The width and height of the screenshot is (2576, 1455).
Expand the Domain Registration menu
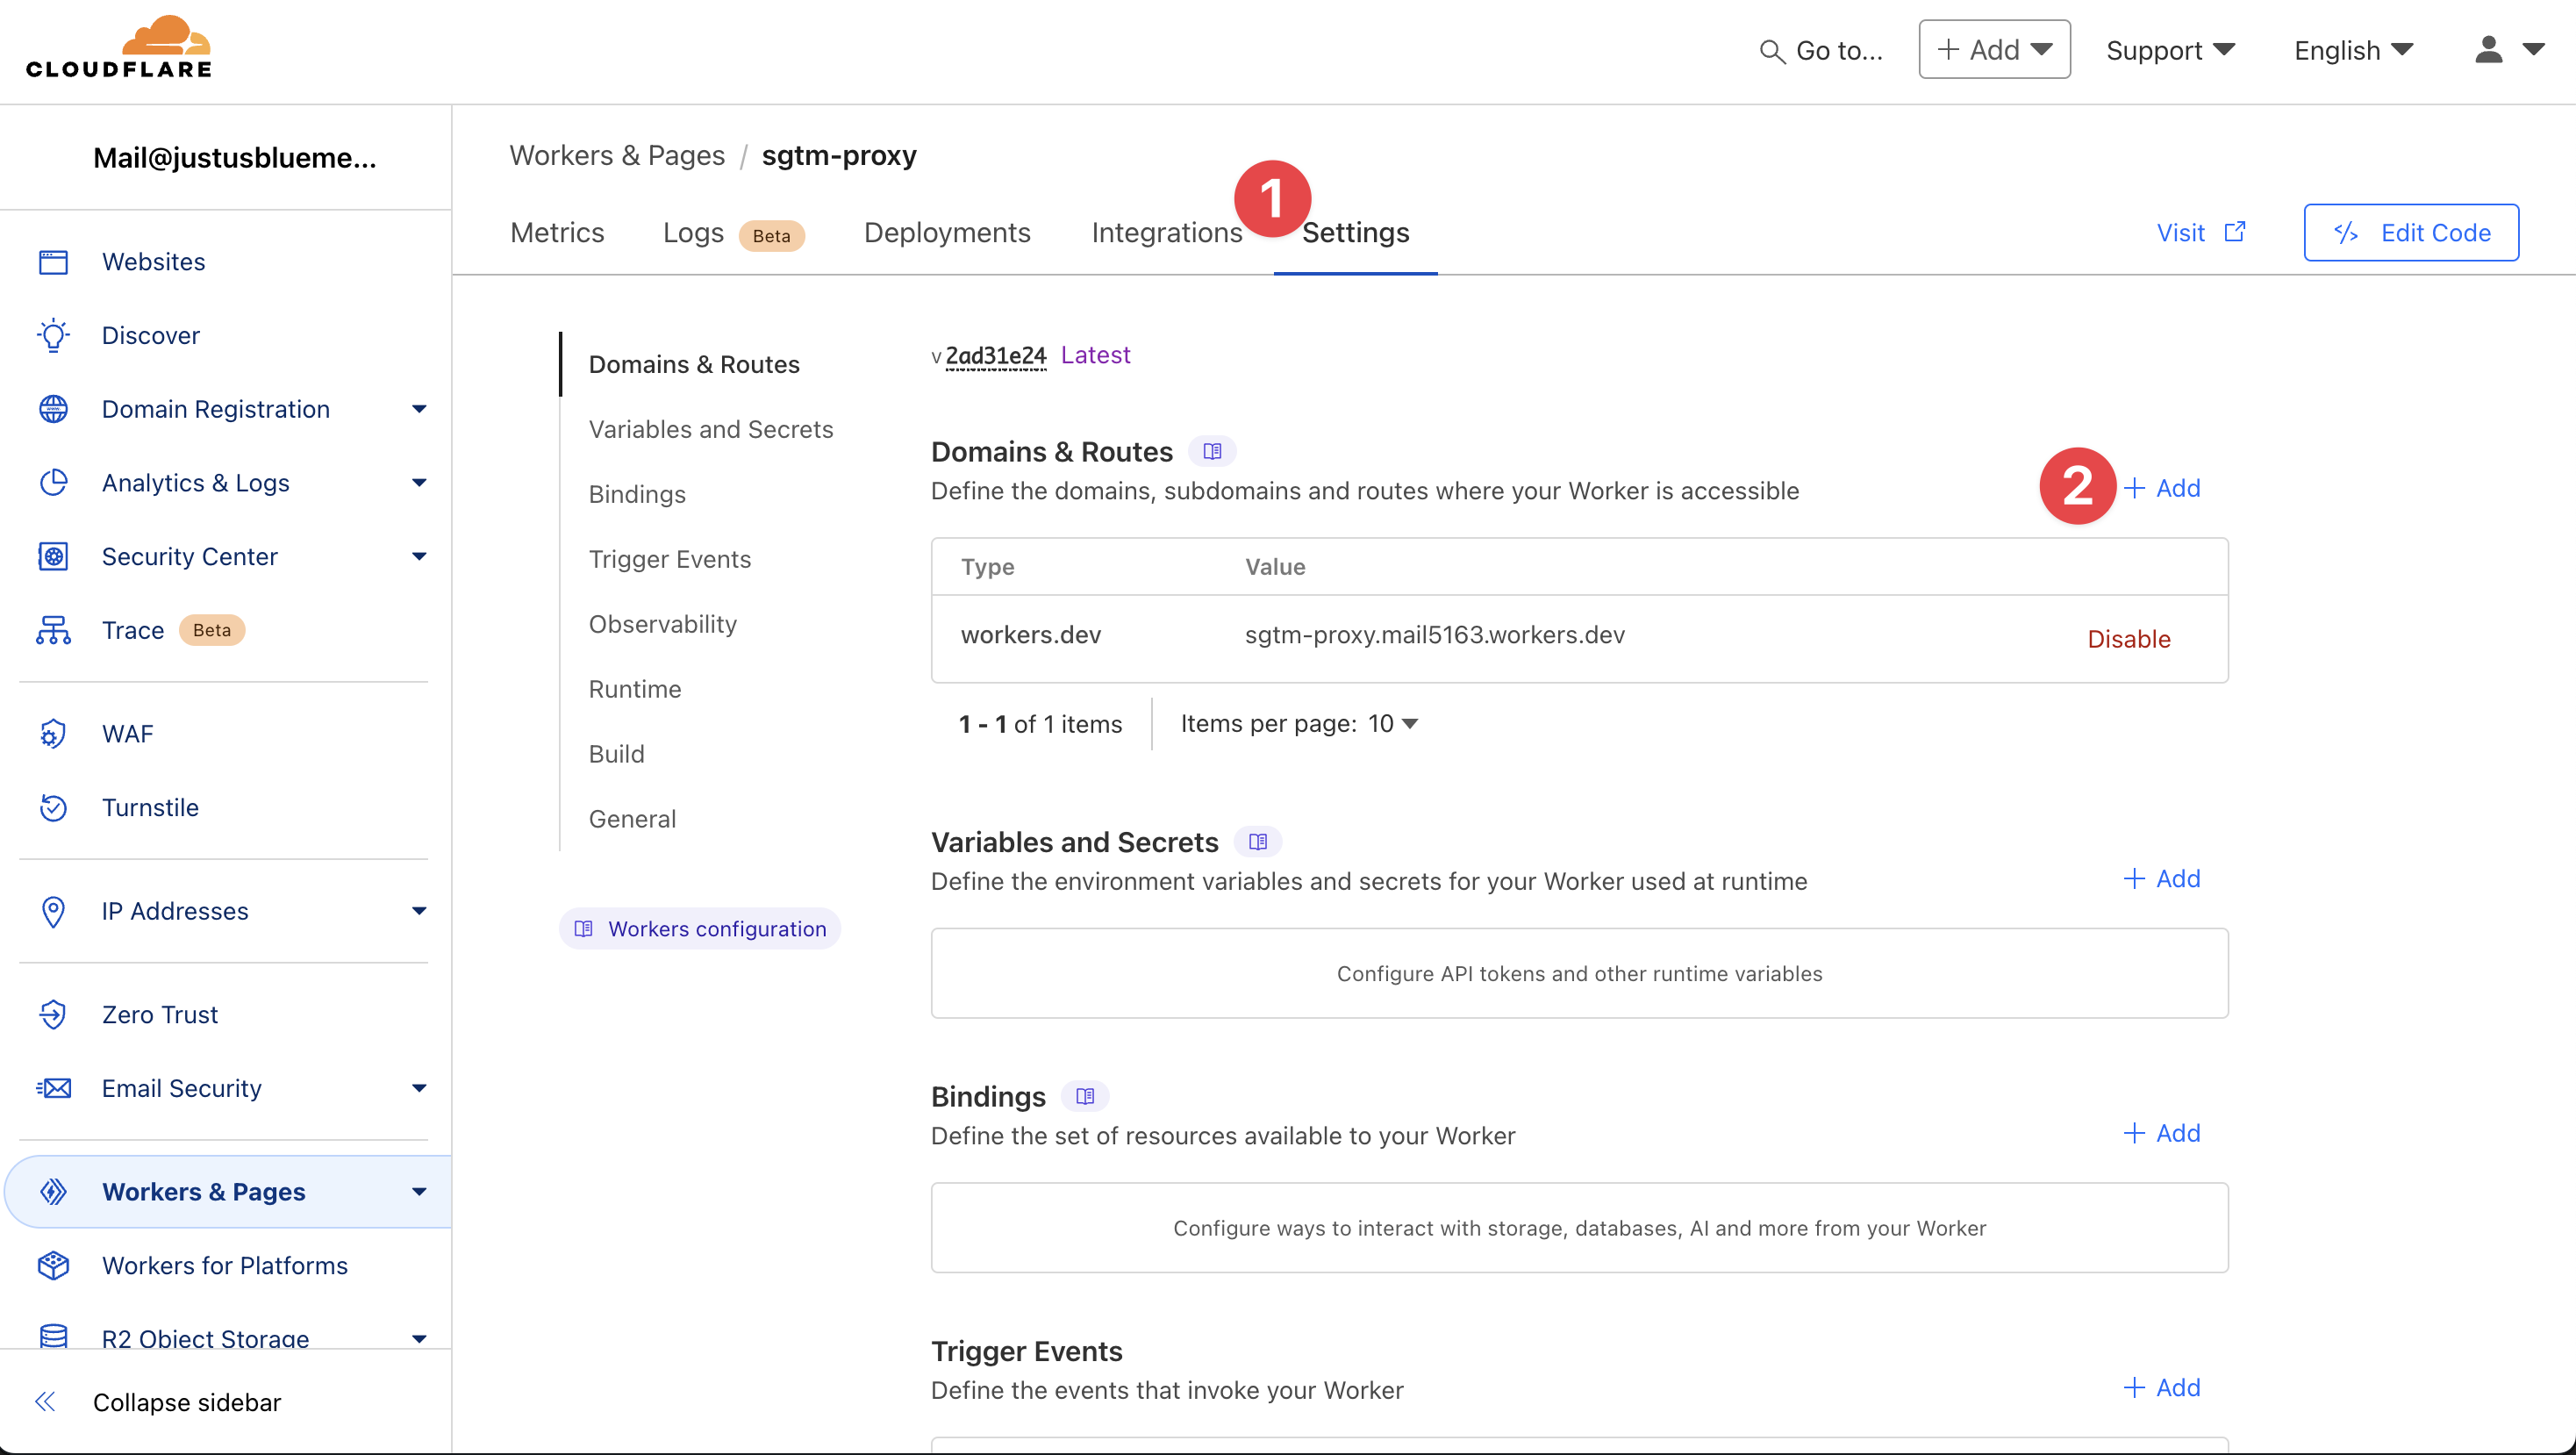(x=419, y=409)
